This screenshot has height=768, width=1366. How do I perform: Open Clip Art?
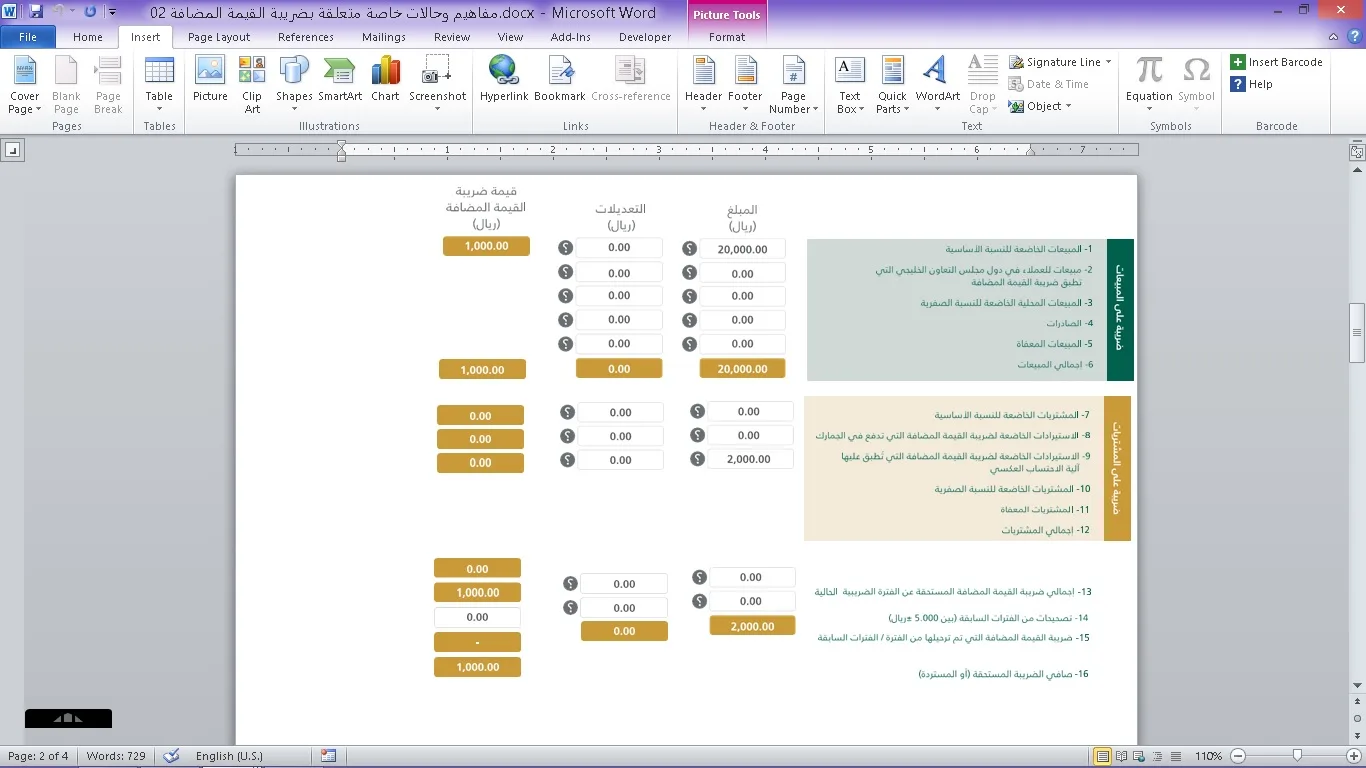pos(252,85)
